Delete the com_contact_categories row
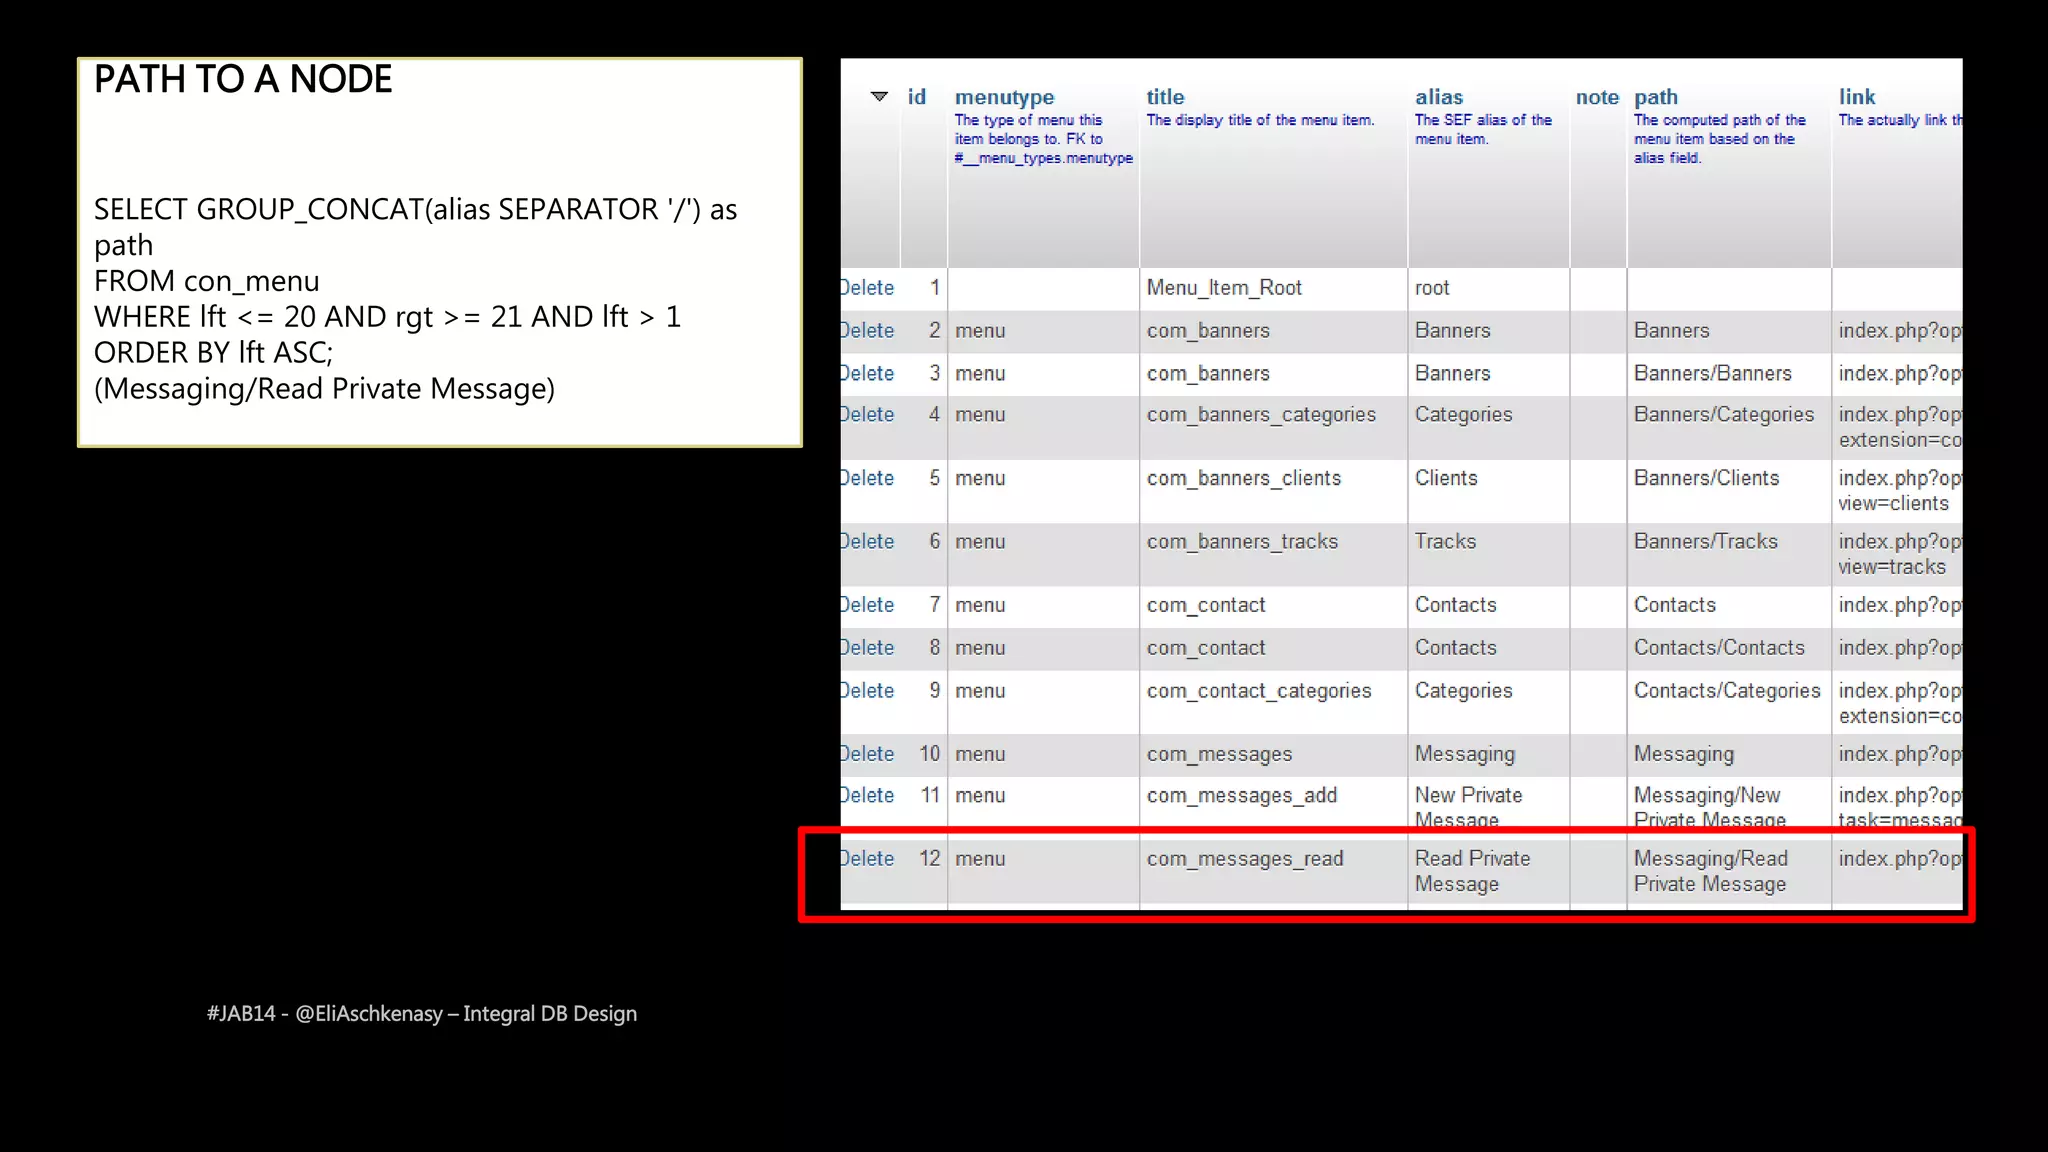The width and height of the screenshot is (2048, 1152). (x=867, y=691)
